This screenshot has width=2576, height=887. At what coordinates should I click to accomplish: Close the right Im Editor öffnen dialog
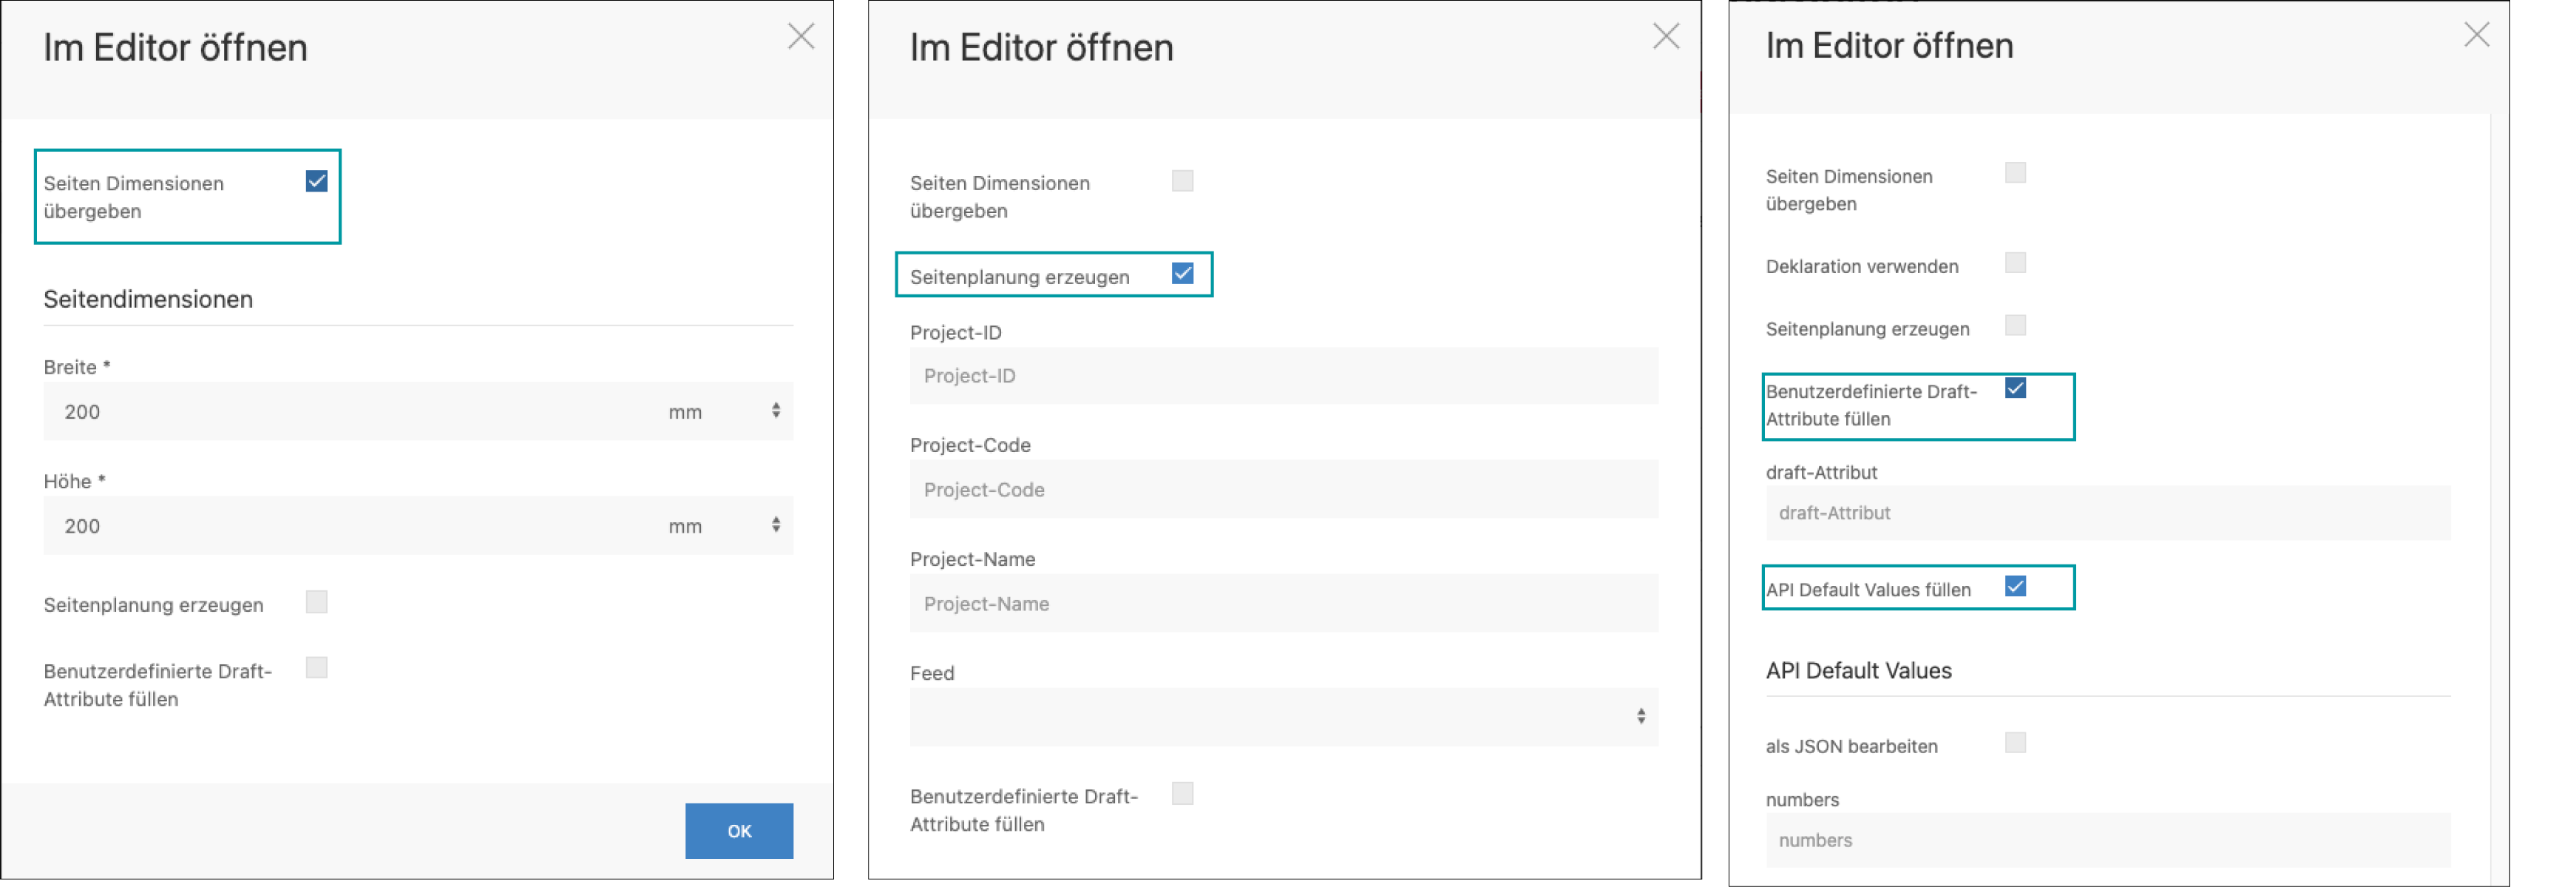(2476, 35)
